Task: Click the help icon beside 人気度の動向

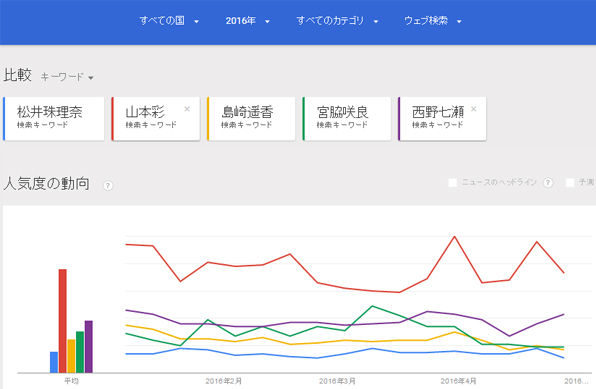Action: pyautogui.click(x=108, y=186)
